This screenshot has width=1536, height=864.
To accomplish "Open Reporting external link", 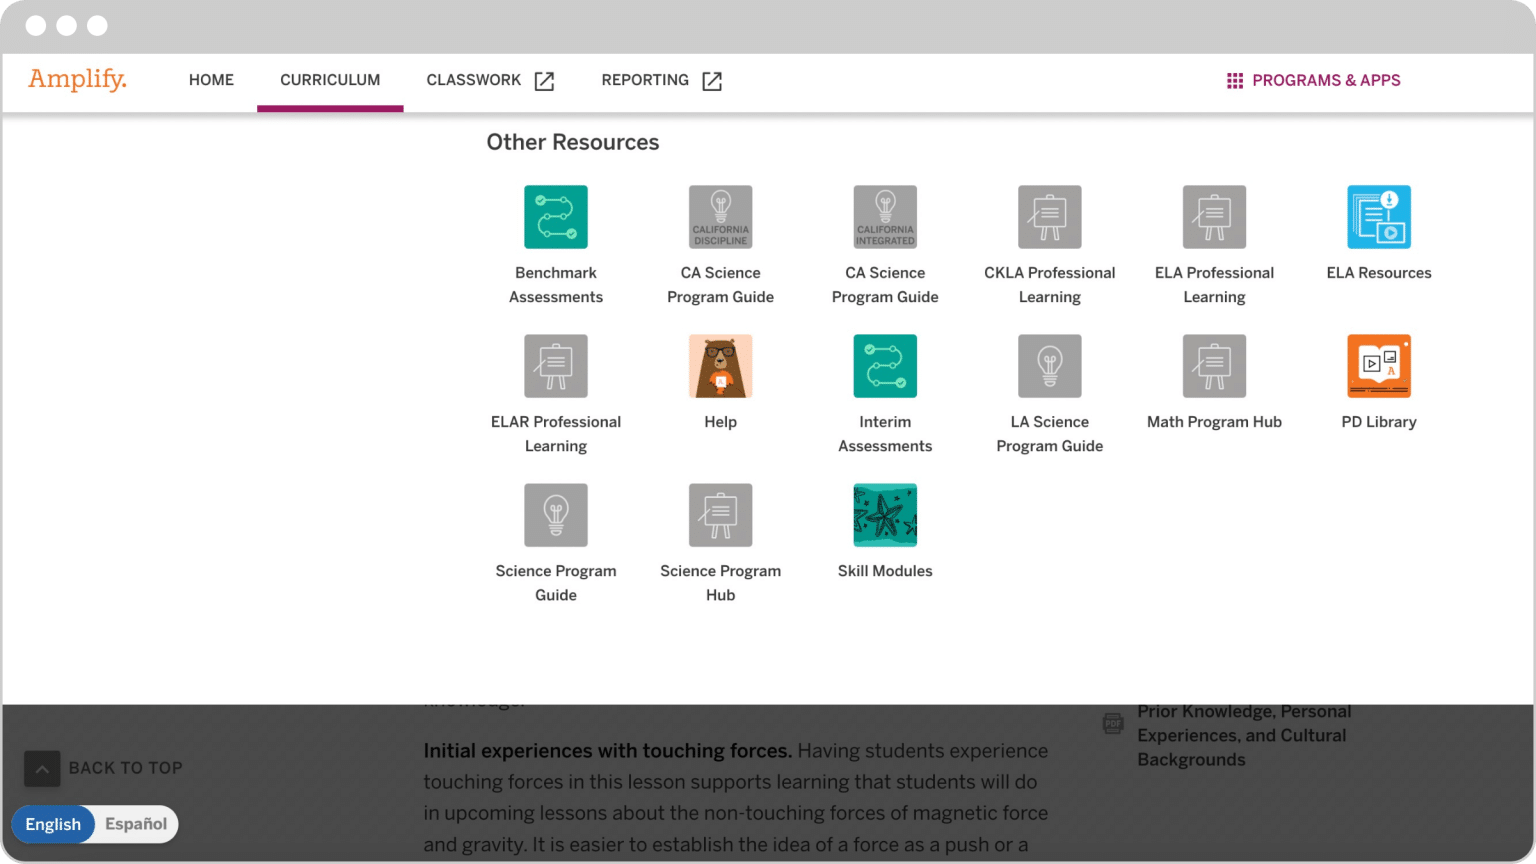I will (660, 80).
